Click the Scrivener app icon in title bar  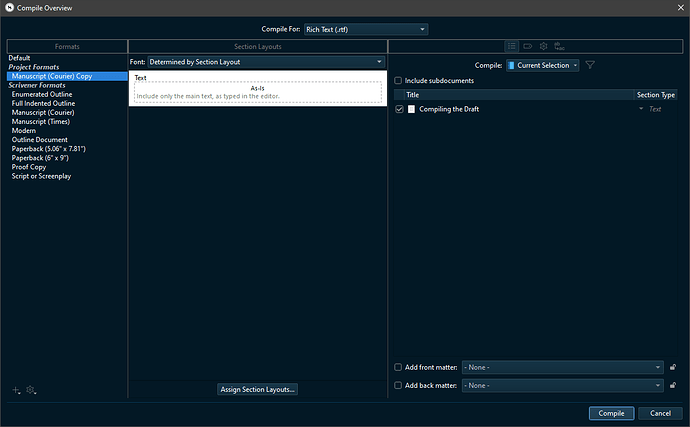[9, 7]
